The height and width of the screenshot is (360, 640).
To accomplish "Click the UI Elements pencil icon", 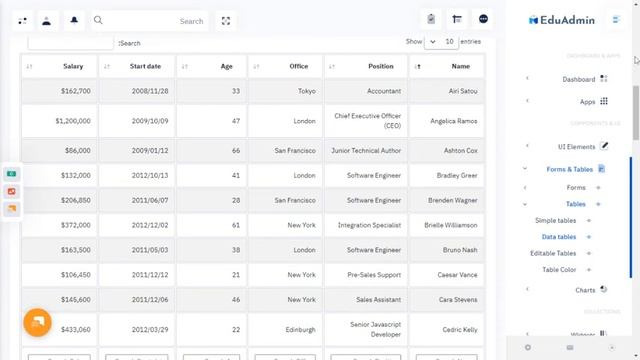I will [604, 146].
